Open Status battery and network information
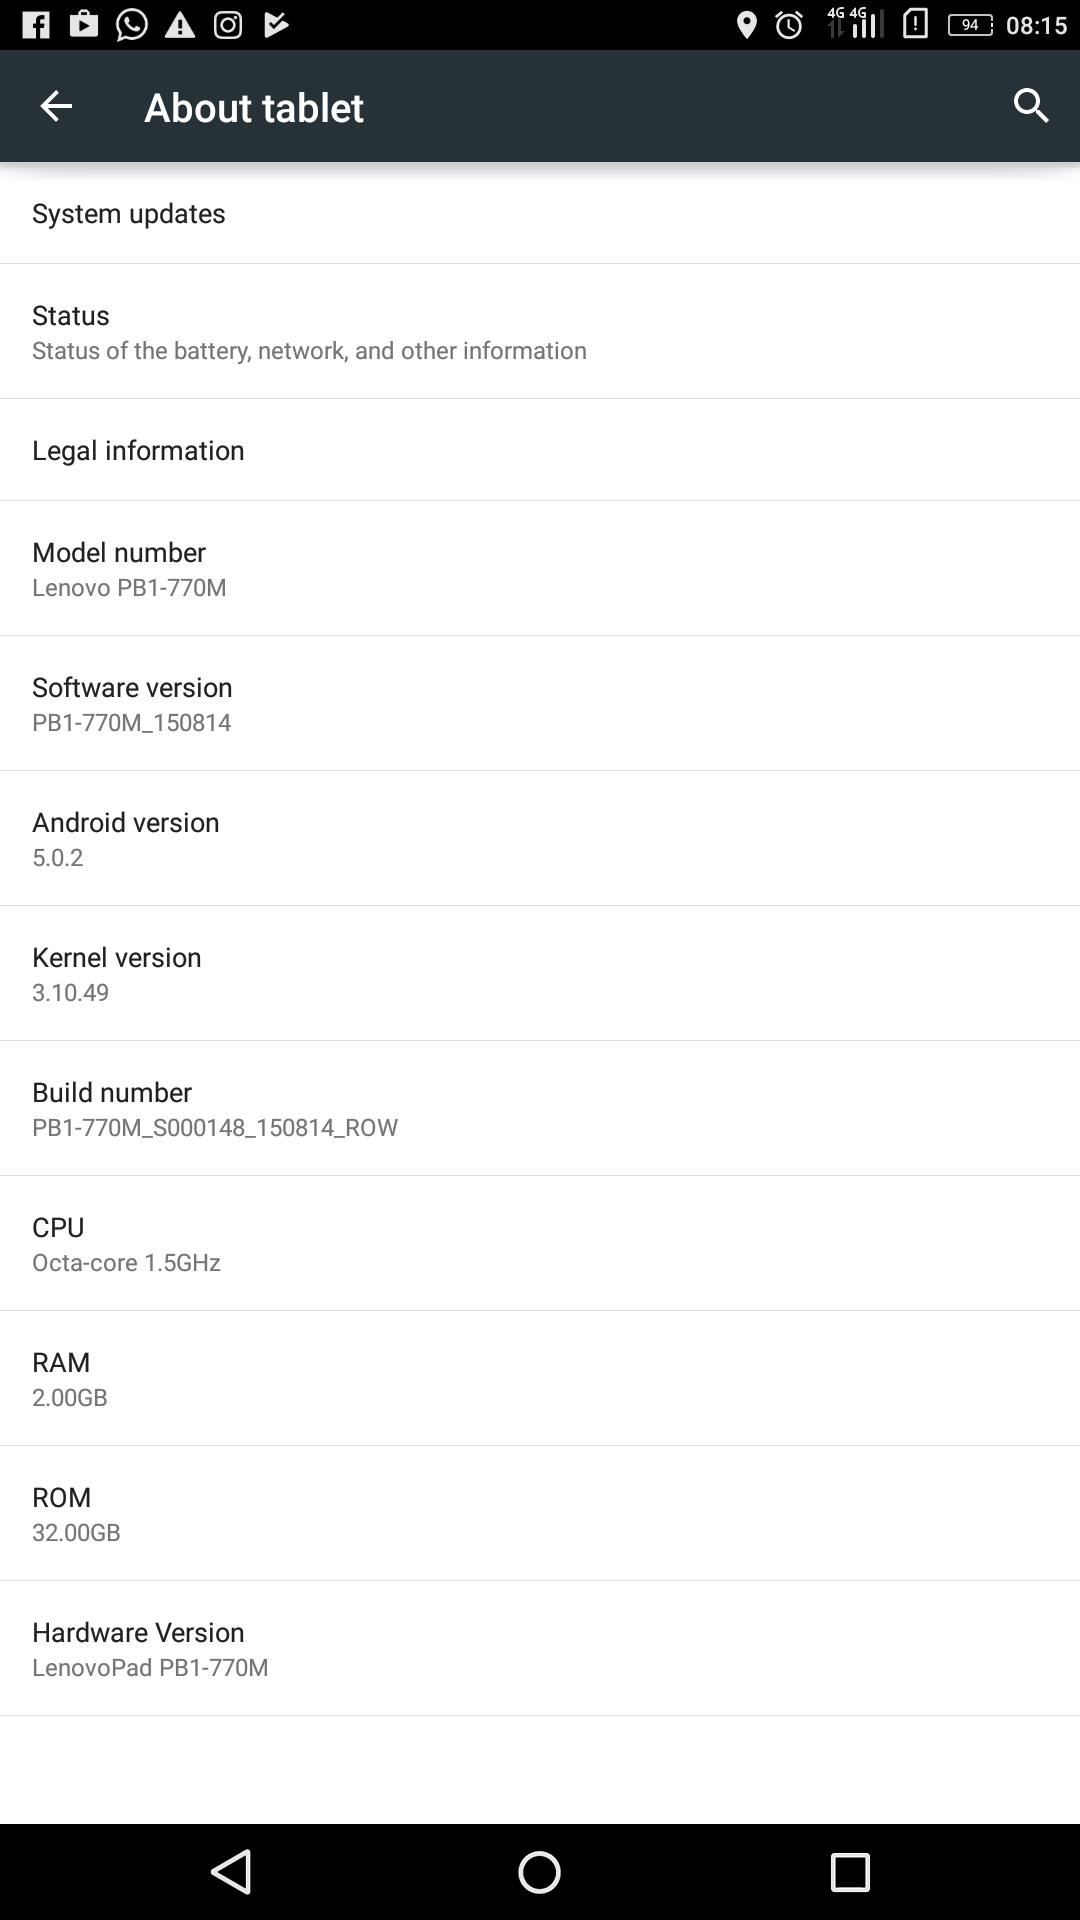The width and height of the screenshot is (1080, 1920). [540, 331]
